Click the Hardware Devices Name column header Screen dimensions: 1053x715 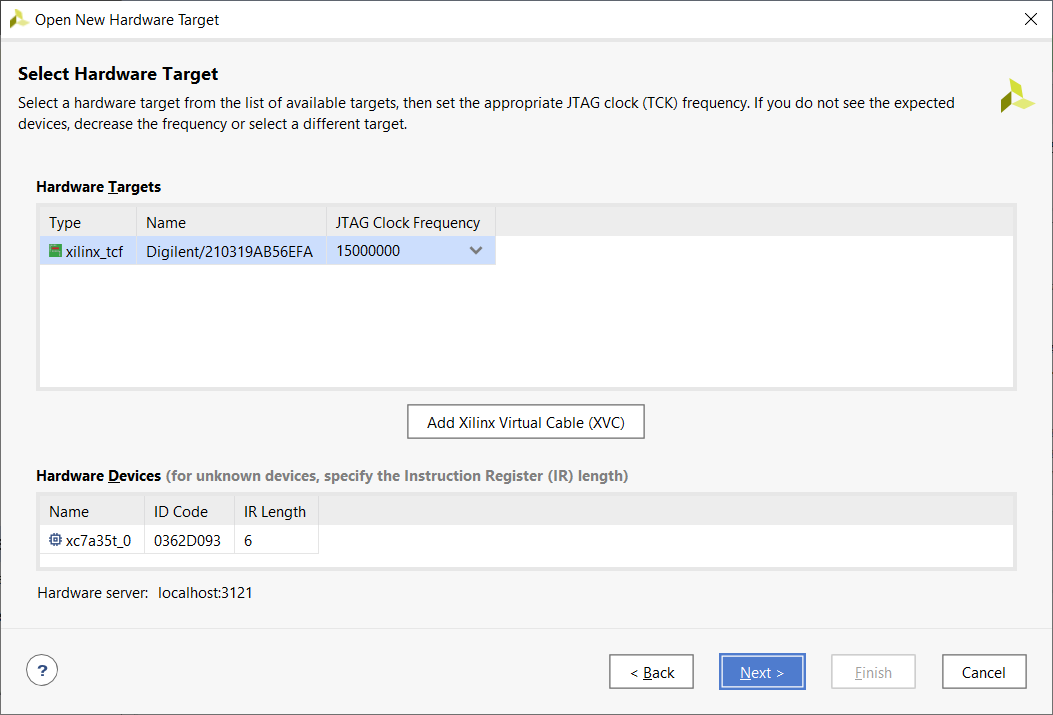pyautogui.click(x=92, y=512)
